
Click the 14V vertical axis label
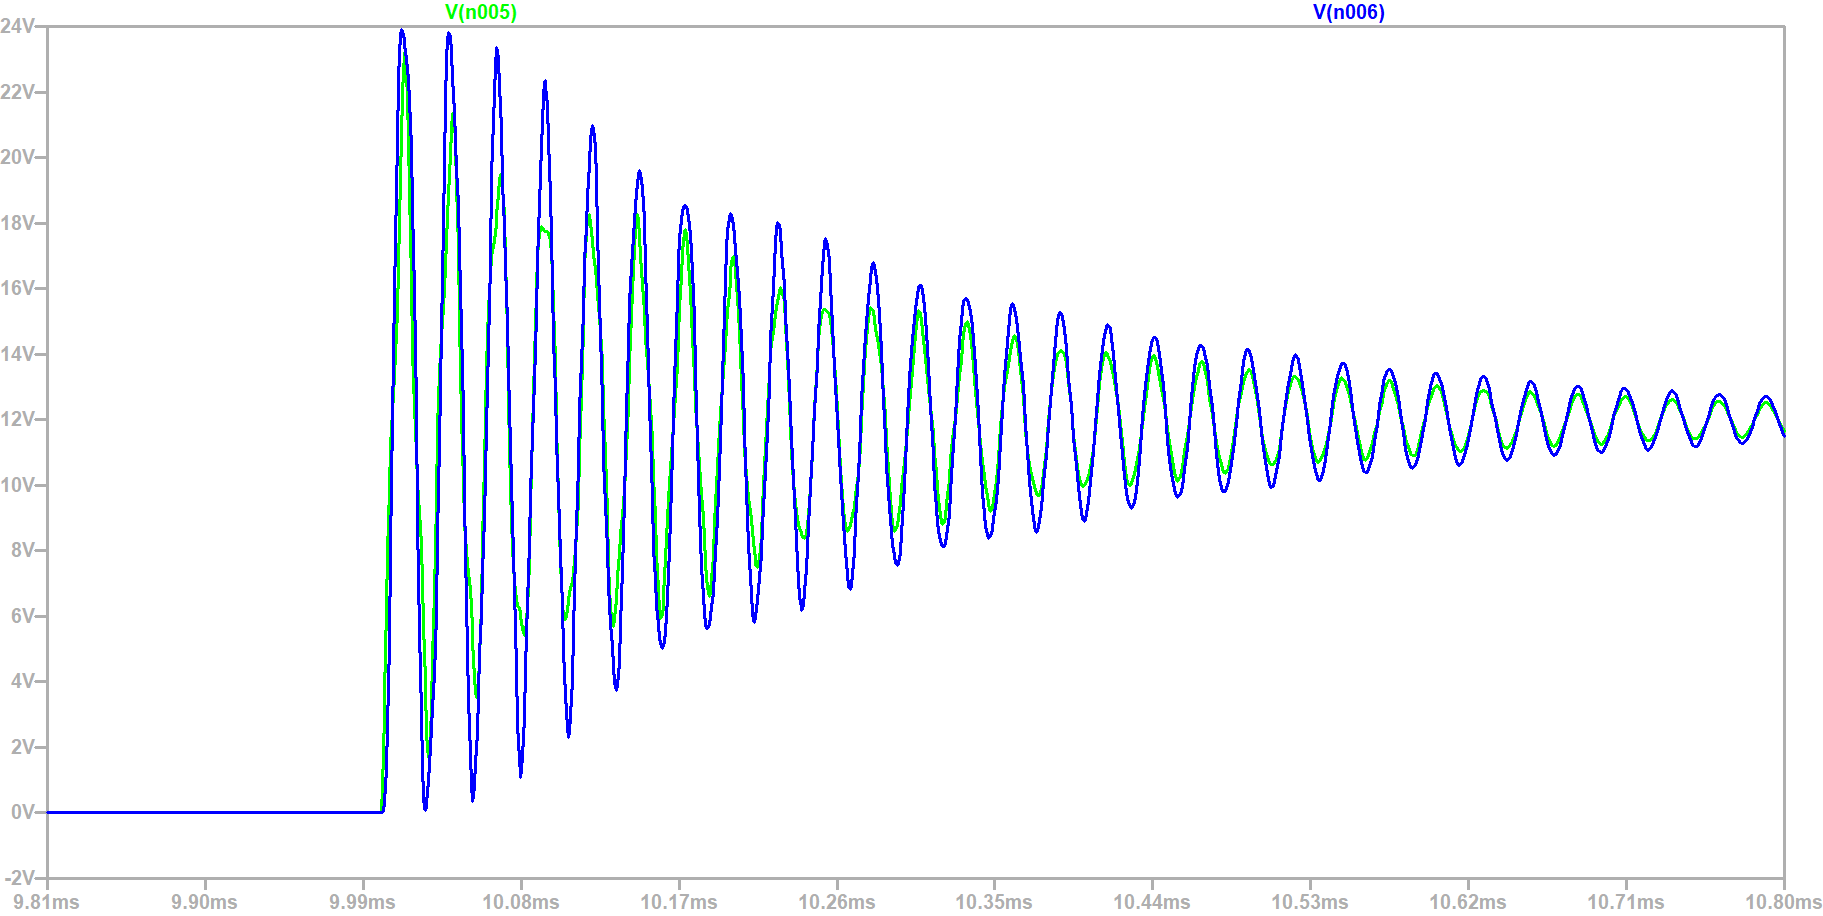[x=17, y=354]
